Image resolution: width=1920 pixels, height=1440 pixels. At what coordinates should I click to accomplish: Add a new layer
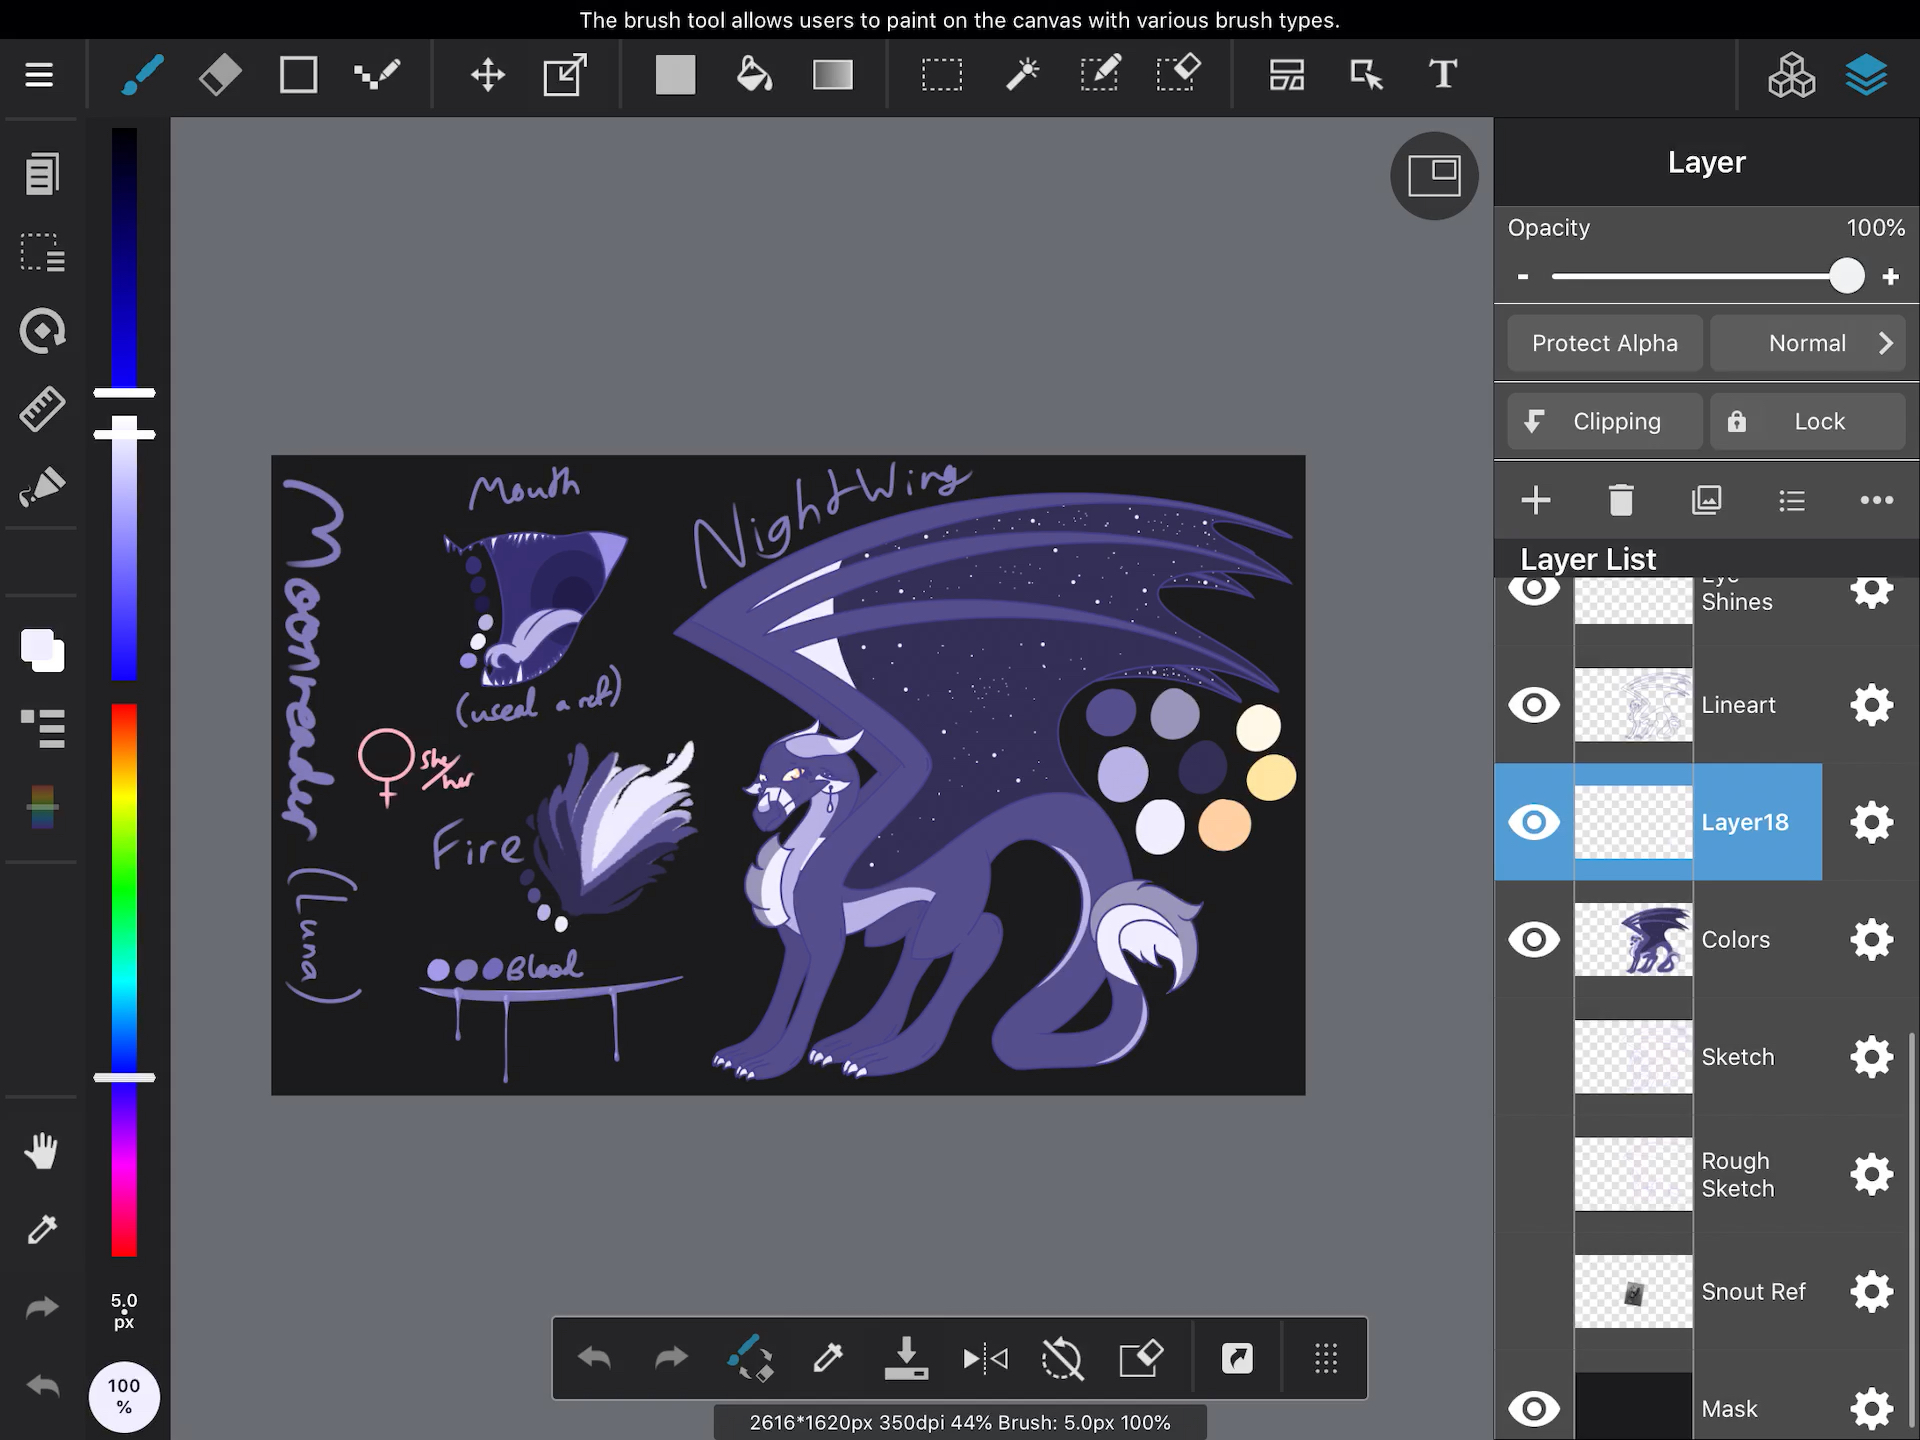click(1535, 500)
